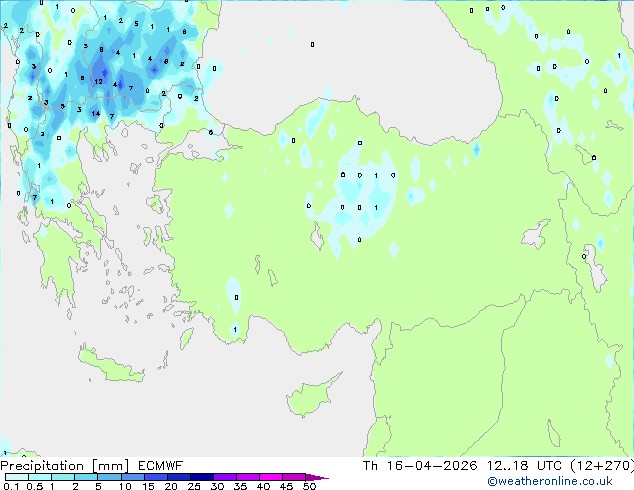The width and height of the screenshot is (634, 490).
Task: Click the 'Precipitation [mm]' title text
Action: (x=65, y=466)
